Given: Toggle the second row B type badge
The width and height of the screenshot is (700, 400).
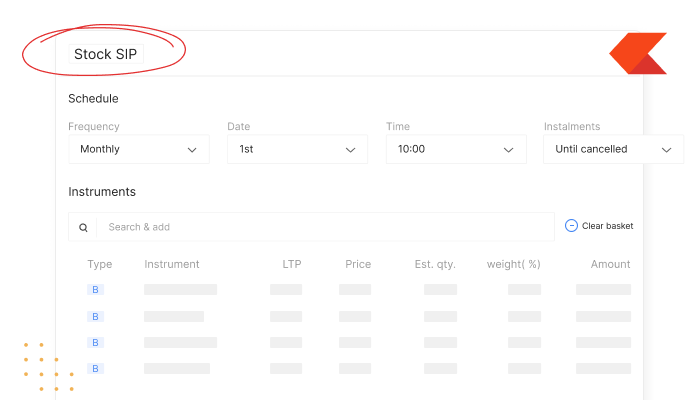Looking at the screenshot, I should 95,317.
